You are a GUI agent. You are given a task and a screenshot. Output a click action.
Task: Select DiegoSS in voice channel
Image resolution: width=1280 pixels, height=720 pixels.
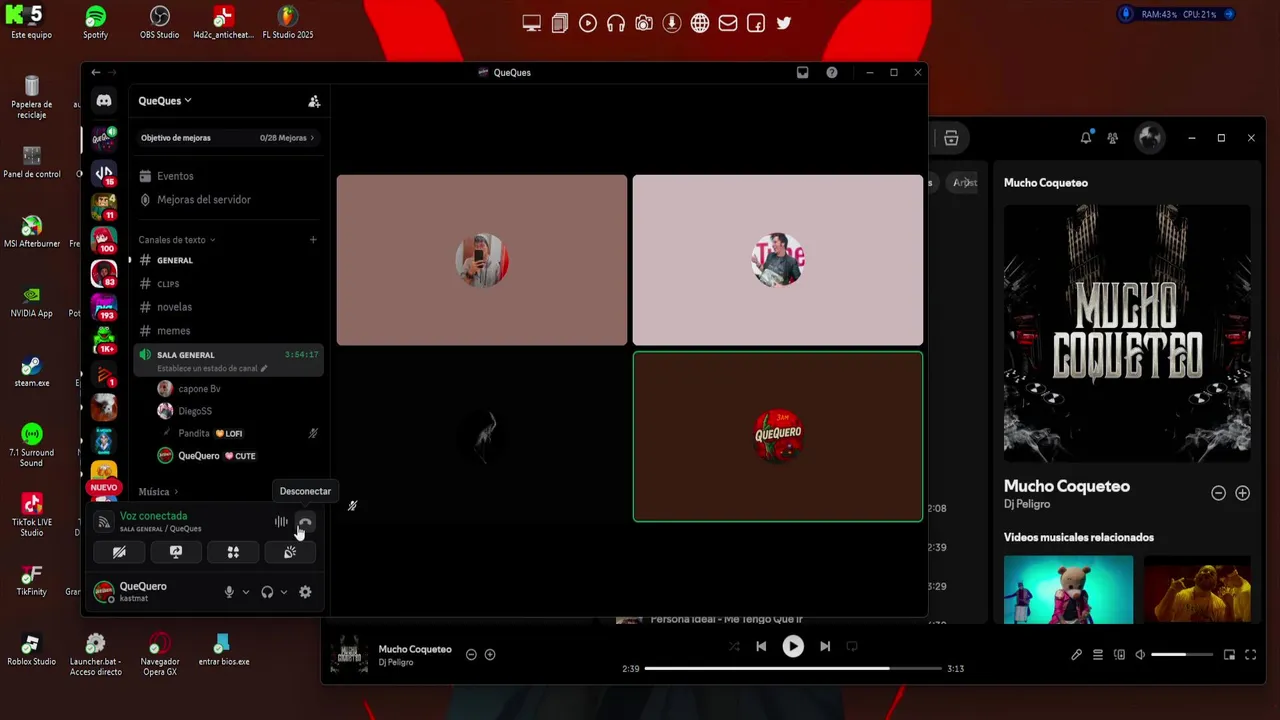click(x=238, y=411)
